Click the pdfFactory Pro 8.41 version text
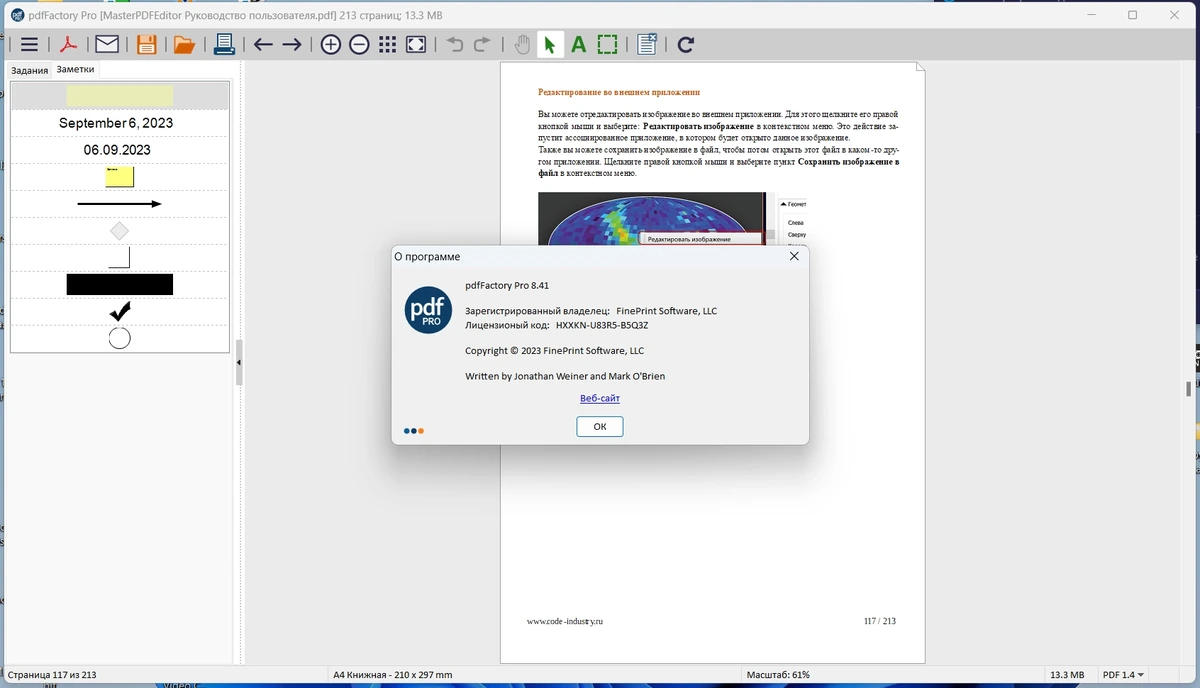The width and height of the screenshot is (1200, 688). point(507,285)
